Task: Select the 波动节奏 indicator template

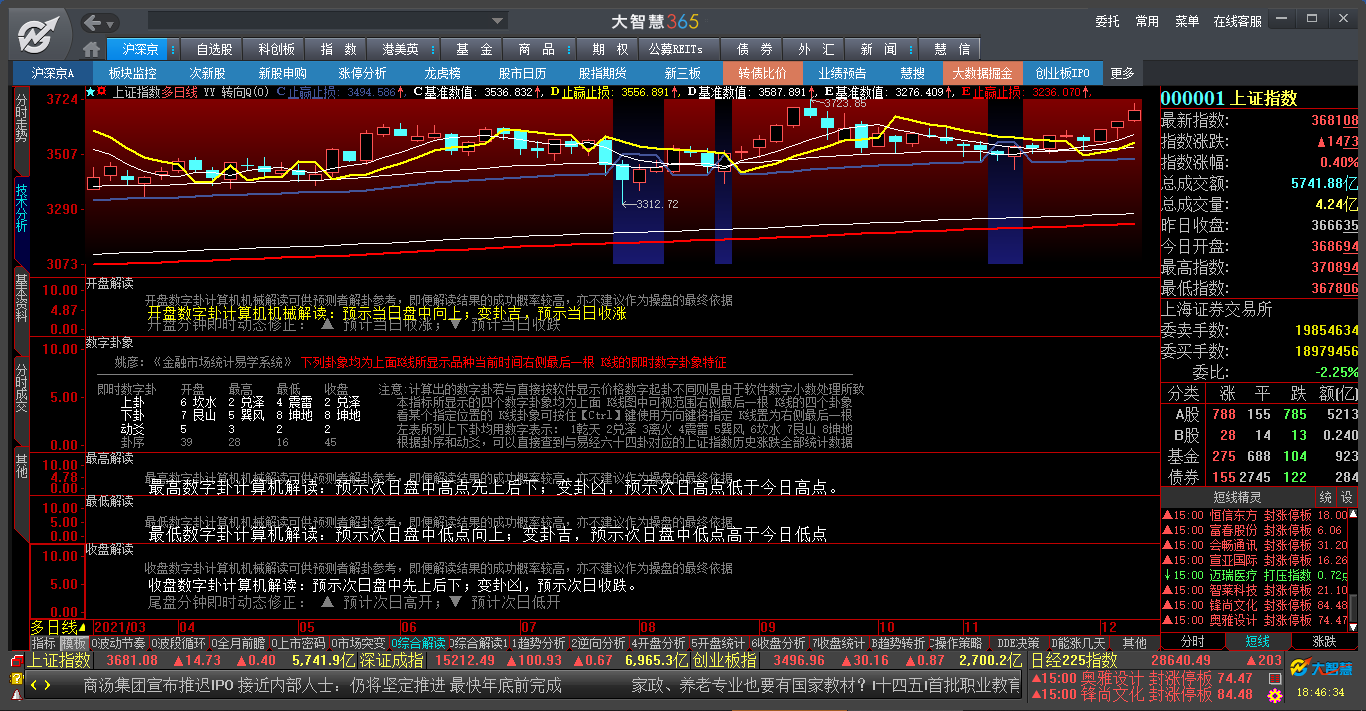Action: 118,643
